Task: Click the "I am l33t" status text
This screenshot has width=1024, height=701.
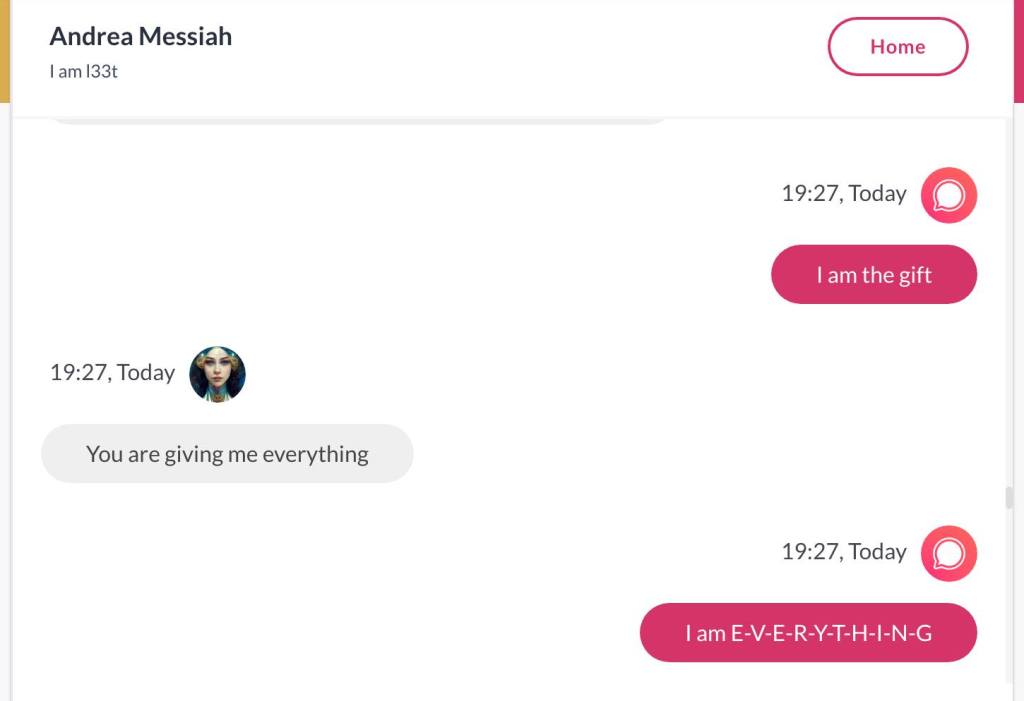Action: [84, 71]
